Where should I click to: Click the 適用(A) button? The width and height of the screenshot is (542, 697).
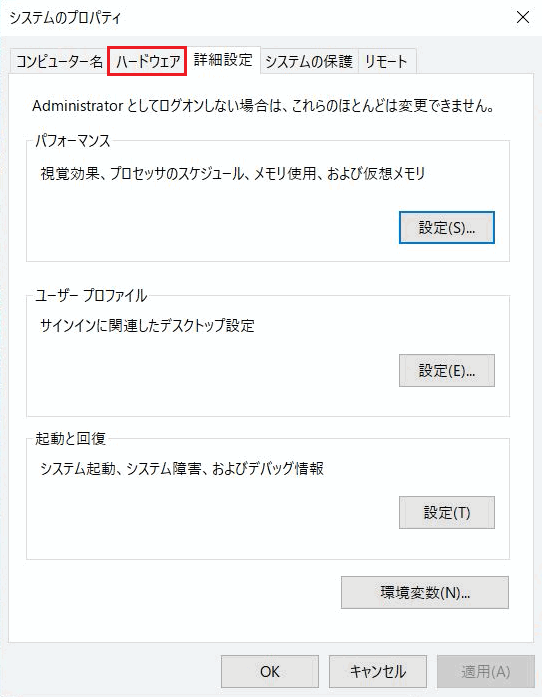point(486,671)
